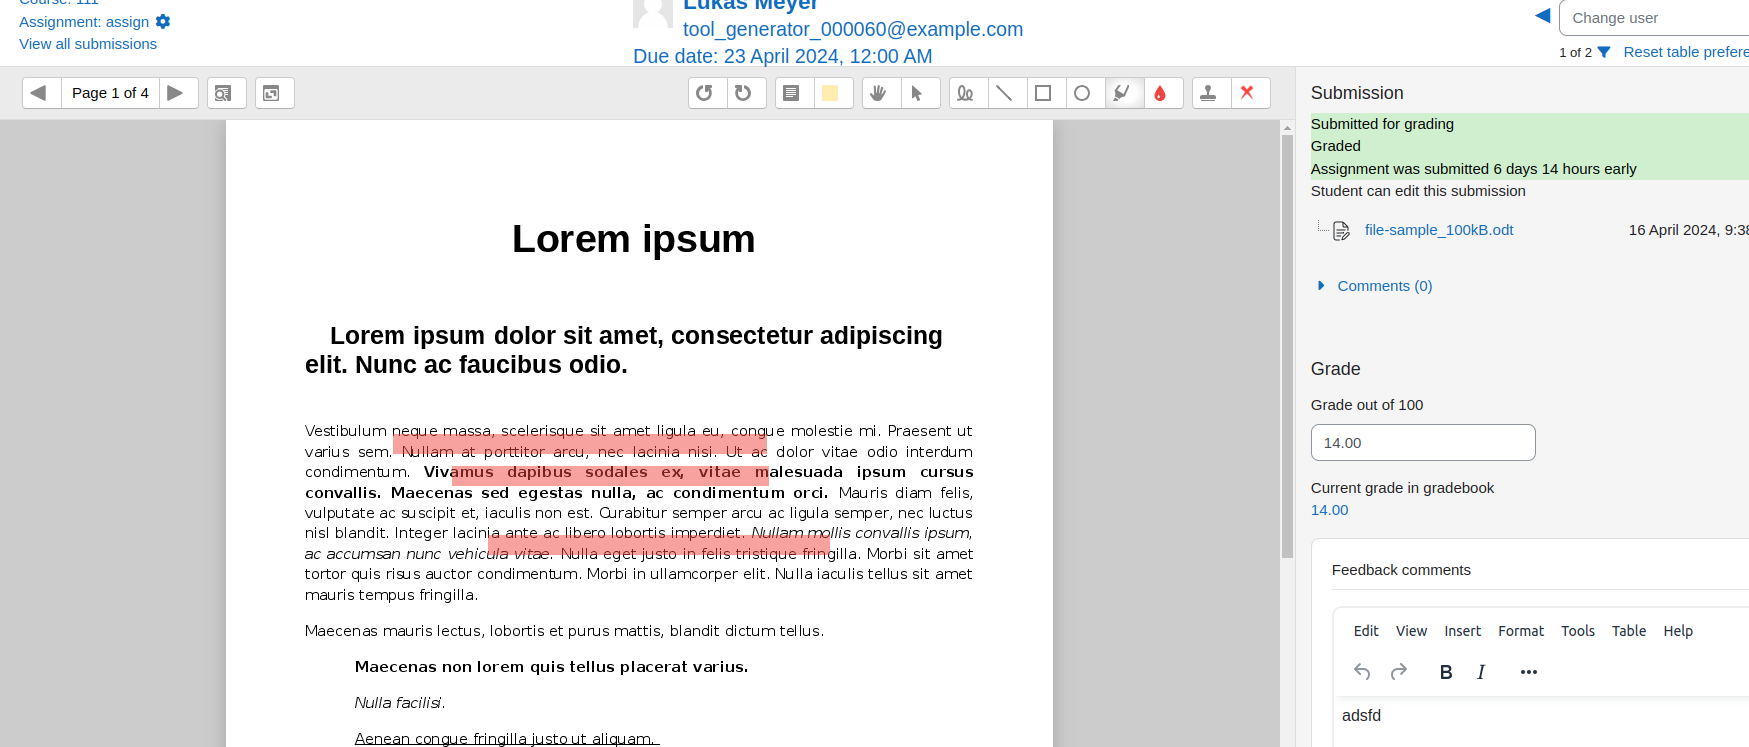Screen dimensions: 1749x747
Task: Open the current gradebook grade 14.00 link
Action: [1329, 510]
